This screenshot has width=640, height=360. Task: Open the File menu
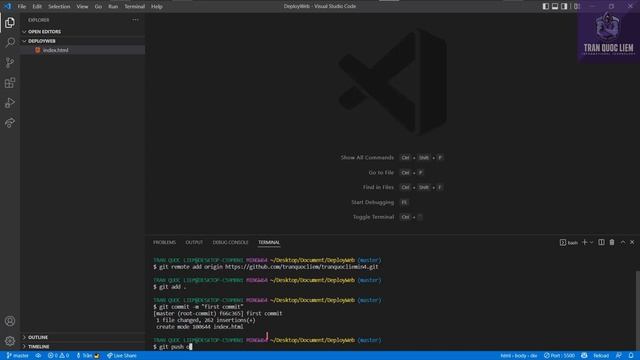pos(22,7)
